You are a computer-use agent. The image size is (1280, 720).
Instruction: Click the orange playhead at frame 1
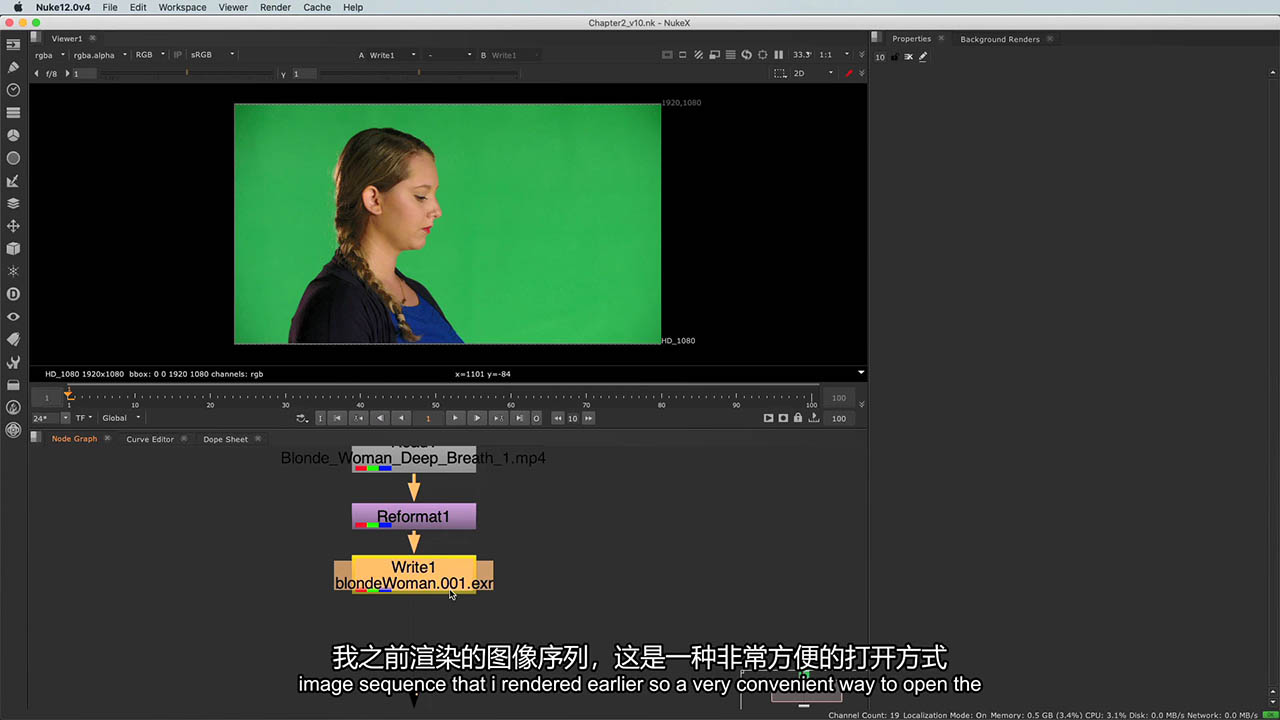[68, 393]
